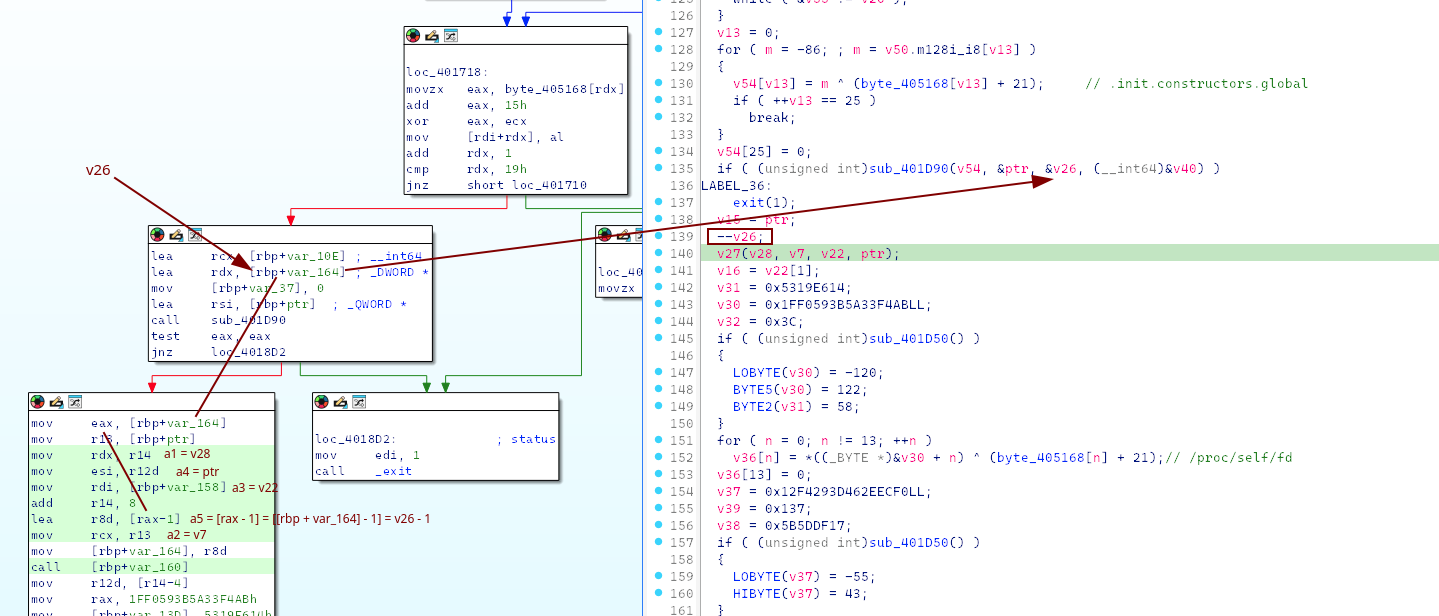Edit node comment on loc_4018D2 block
This screenshot has height=616, width=1439.
point(340,401)
